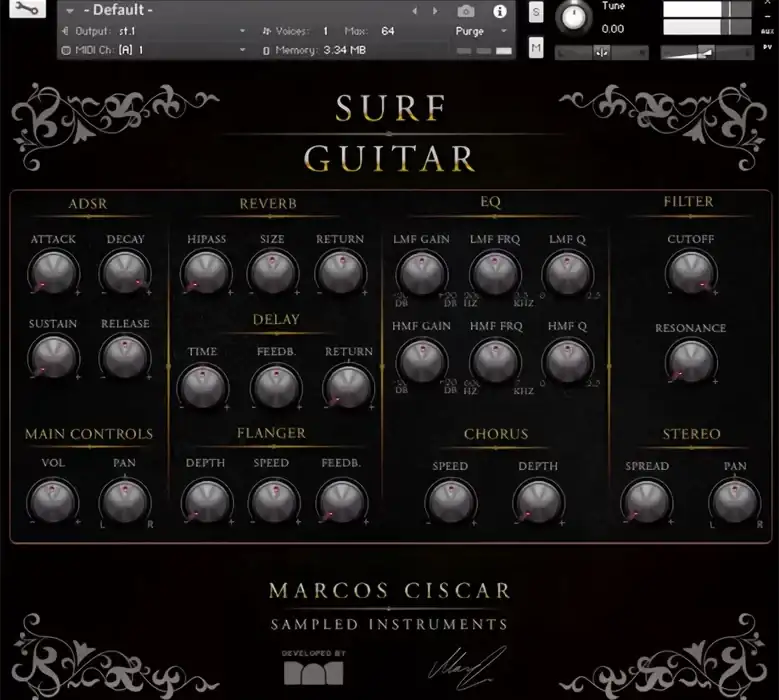The height and width of the screenshot is (700, 779).
Task: Click the Chorus Depth knob
Action: [538, 501]
